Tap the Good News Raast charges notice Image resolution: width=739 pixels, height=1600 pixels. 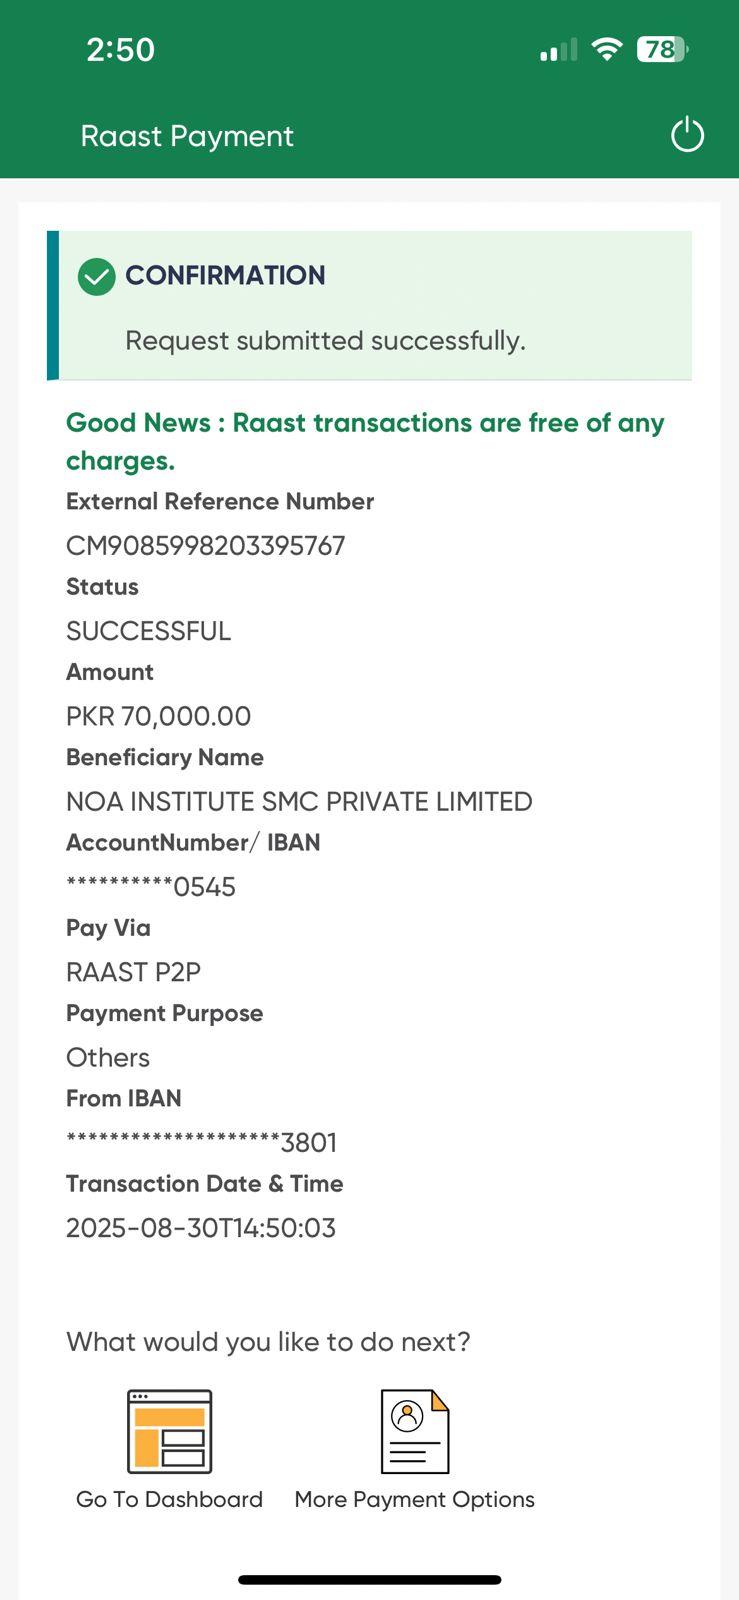tap(365, 441)
